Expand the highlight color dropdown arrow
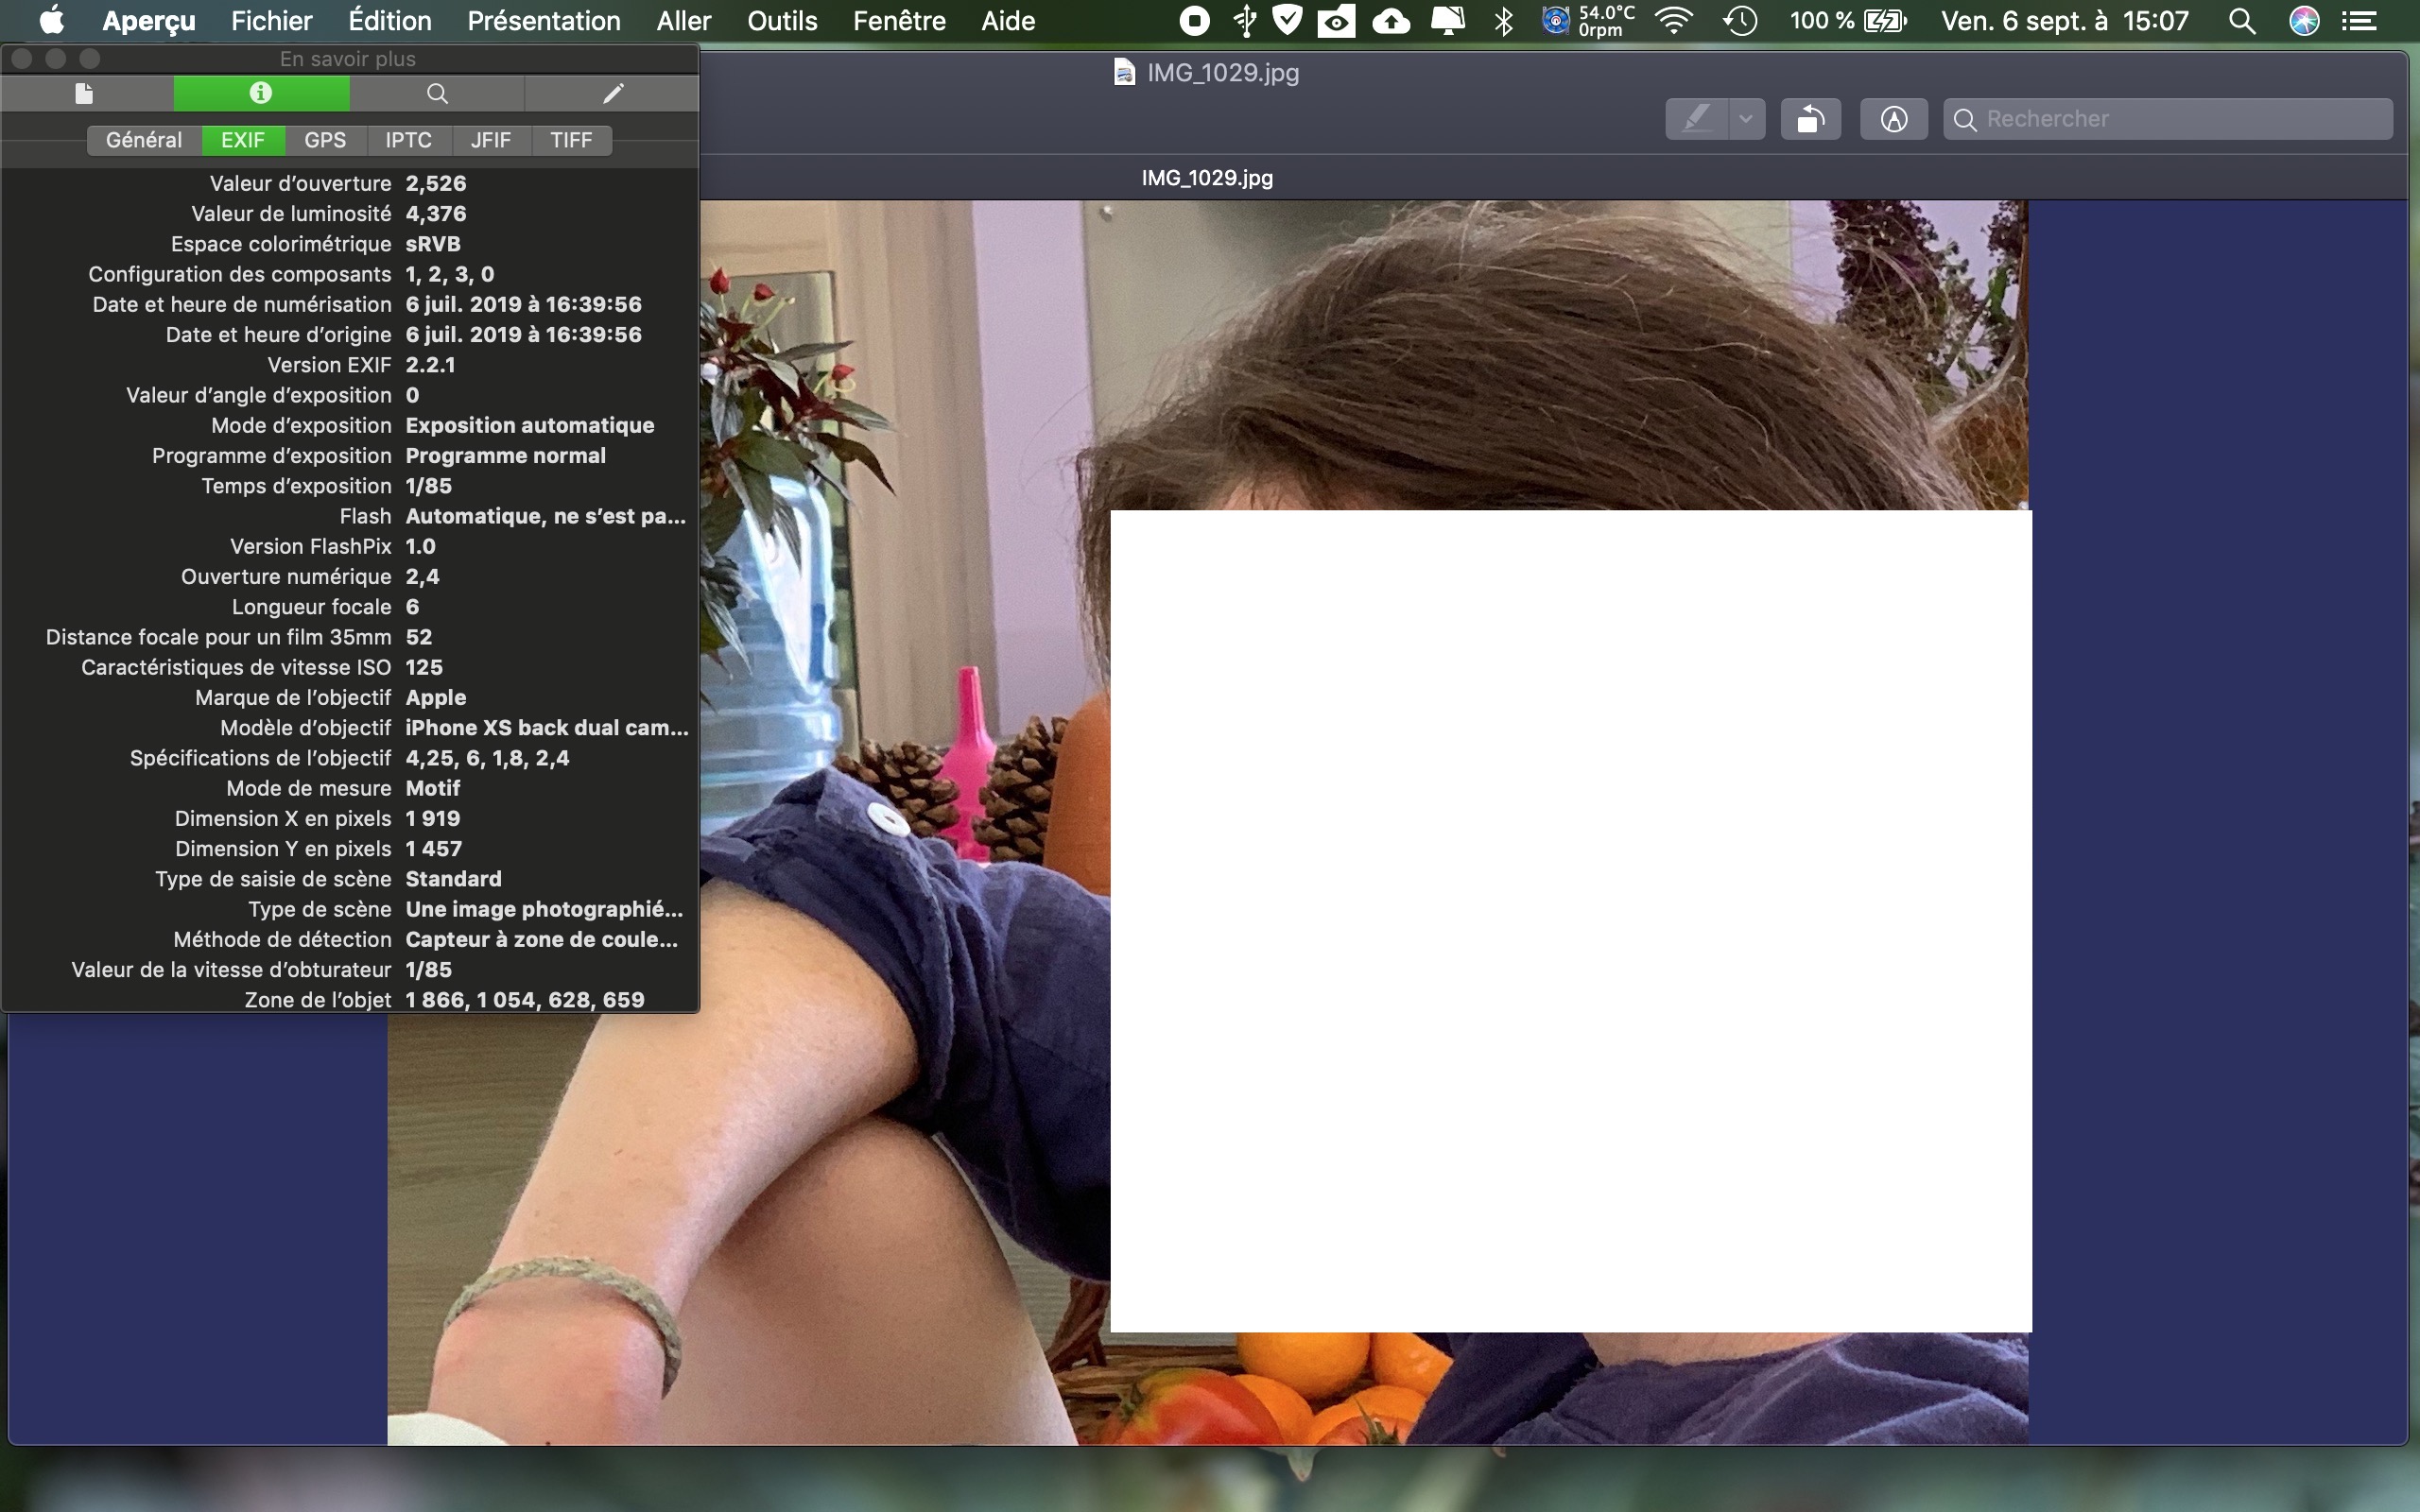This screenshot has height=1512, width=2420. click(1746, 119)
